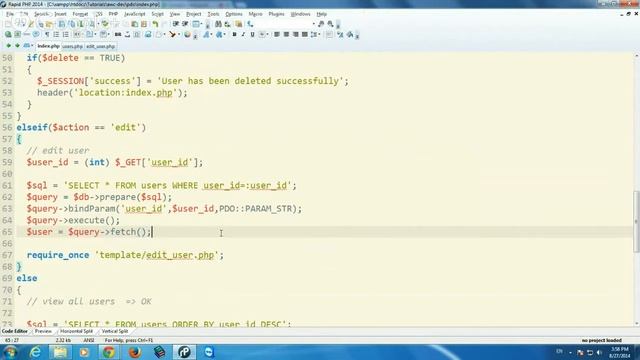Viewport: 640px width, 360px height.
Task: Open dropdown arrow next to the tab history icon
Action: [32, 46]
